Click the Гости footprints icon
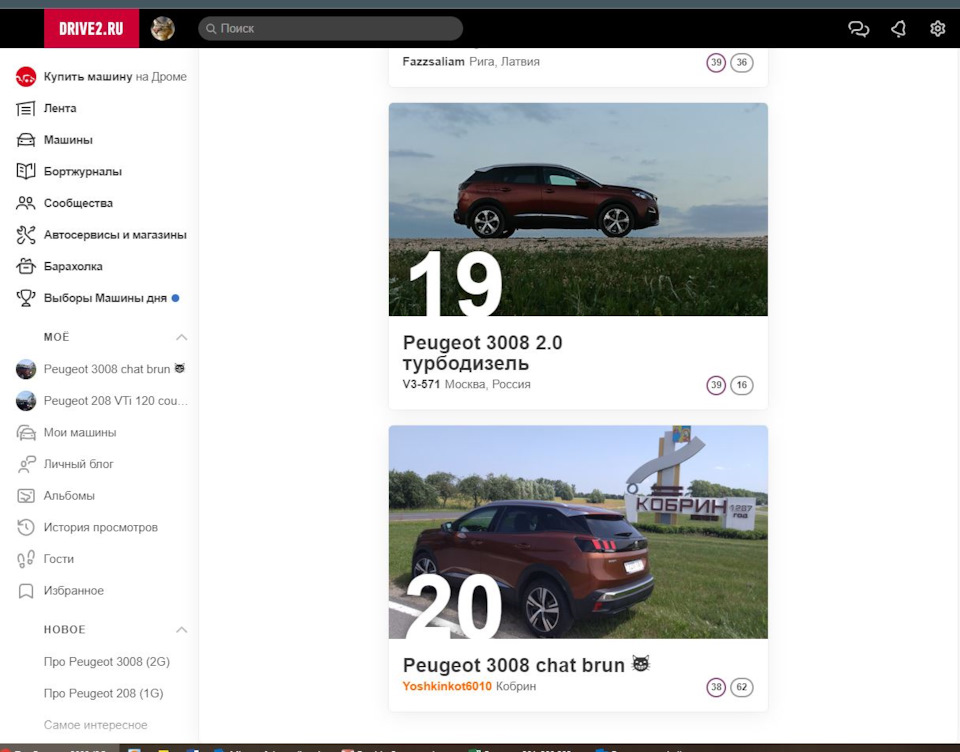 pos(26,559)
